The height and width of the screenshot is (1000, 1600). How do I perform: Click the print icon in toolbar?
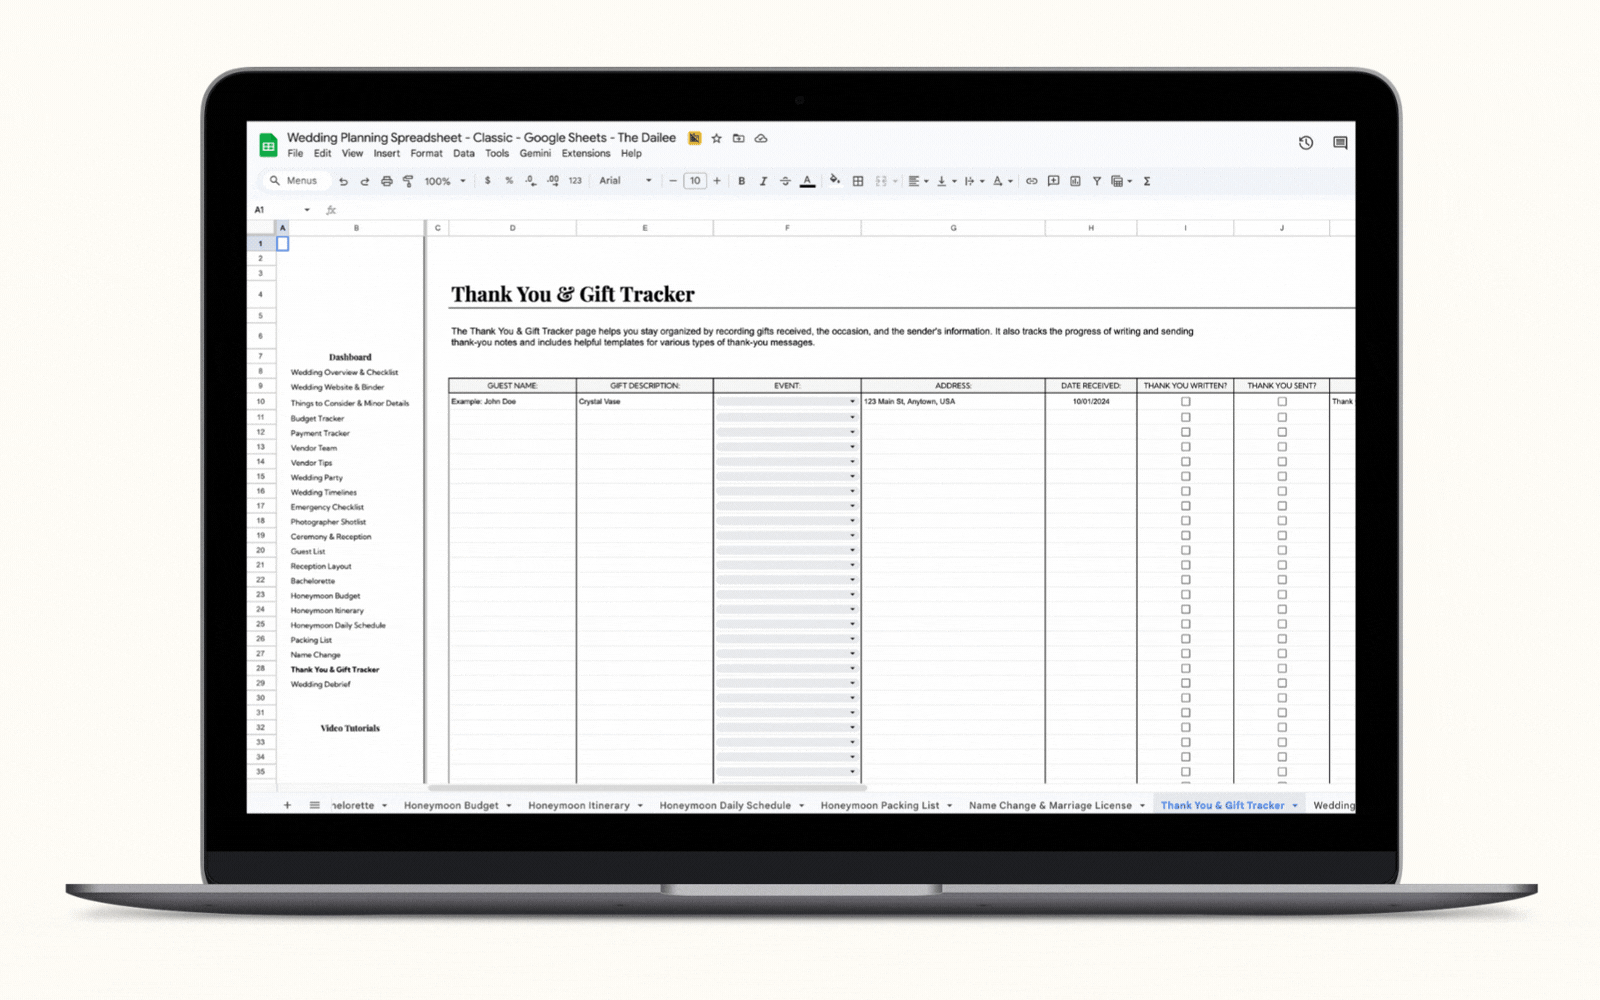point(386,181)
